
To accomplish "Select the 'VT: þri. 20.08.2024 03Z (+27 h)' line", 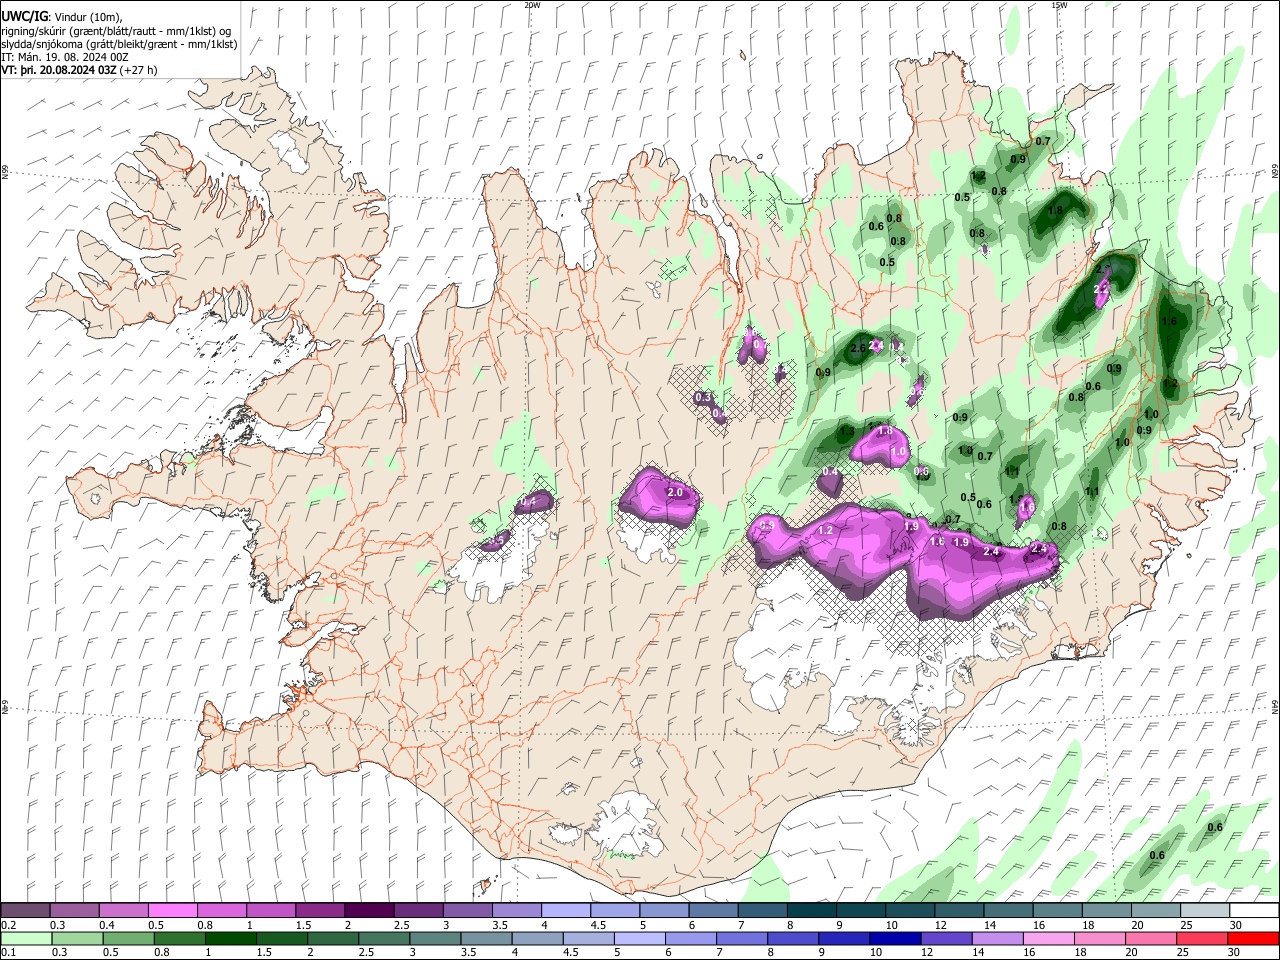I will click(x=79, y=71).
